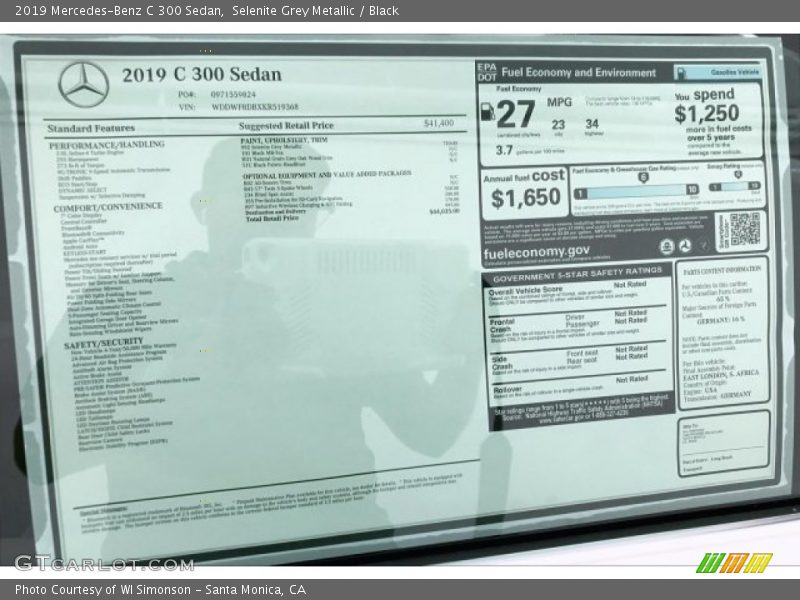Click the '2019 C 300 Sedan' heading

[x=202, y=74]
